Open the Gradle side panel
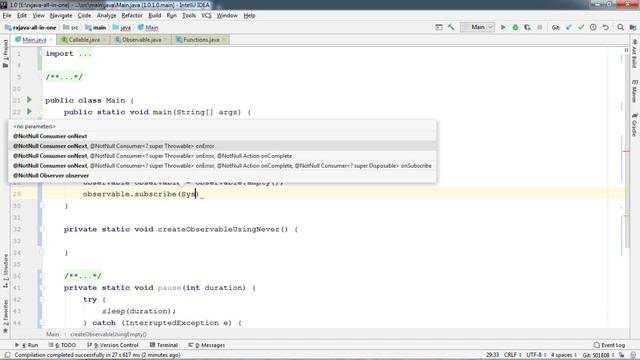 (634, 124)
